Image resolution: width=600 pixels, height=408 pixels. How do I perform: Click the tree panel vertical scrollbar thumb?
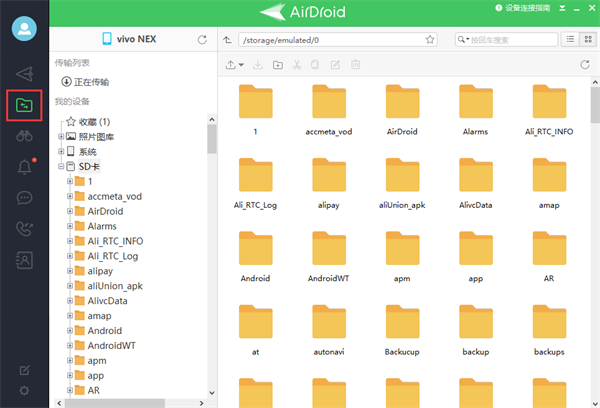(x=212, y=139)
